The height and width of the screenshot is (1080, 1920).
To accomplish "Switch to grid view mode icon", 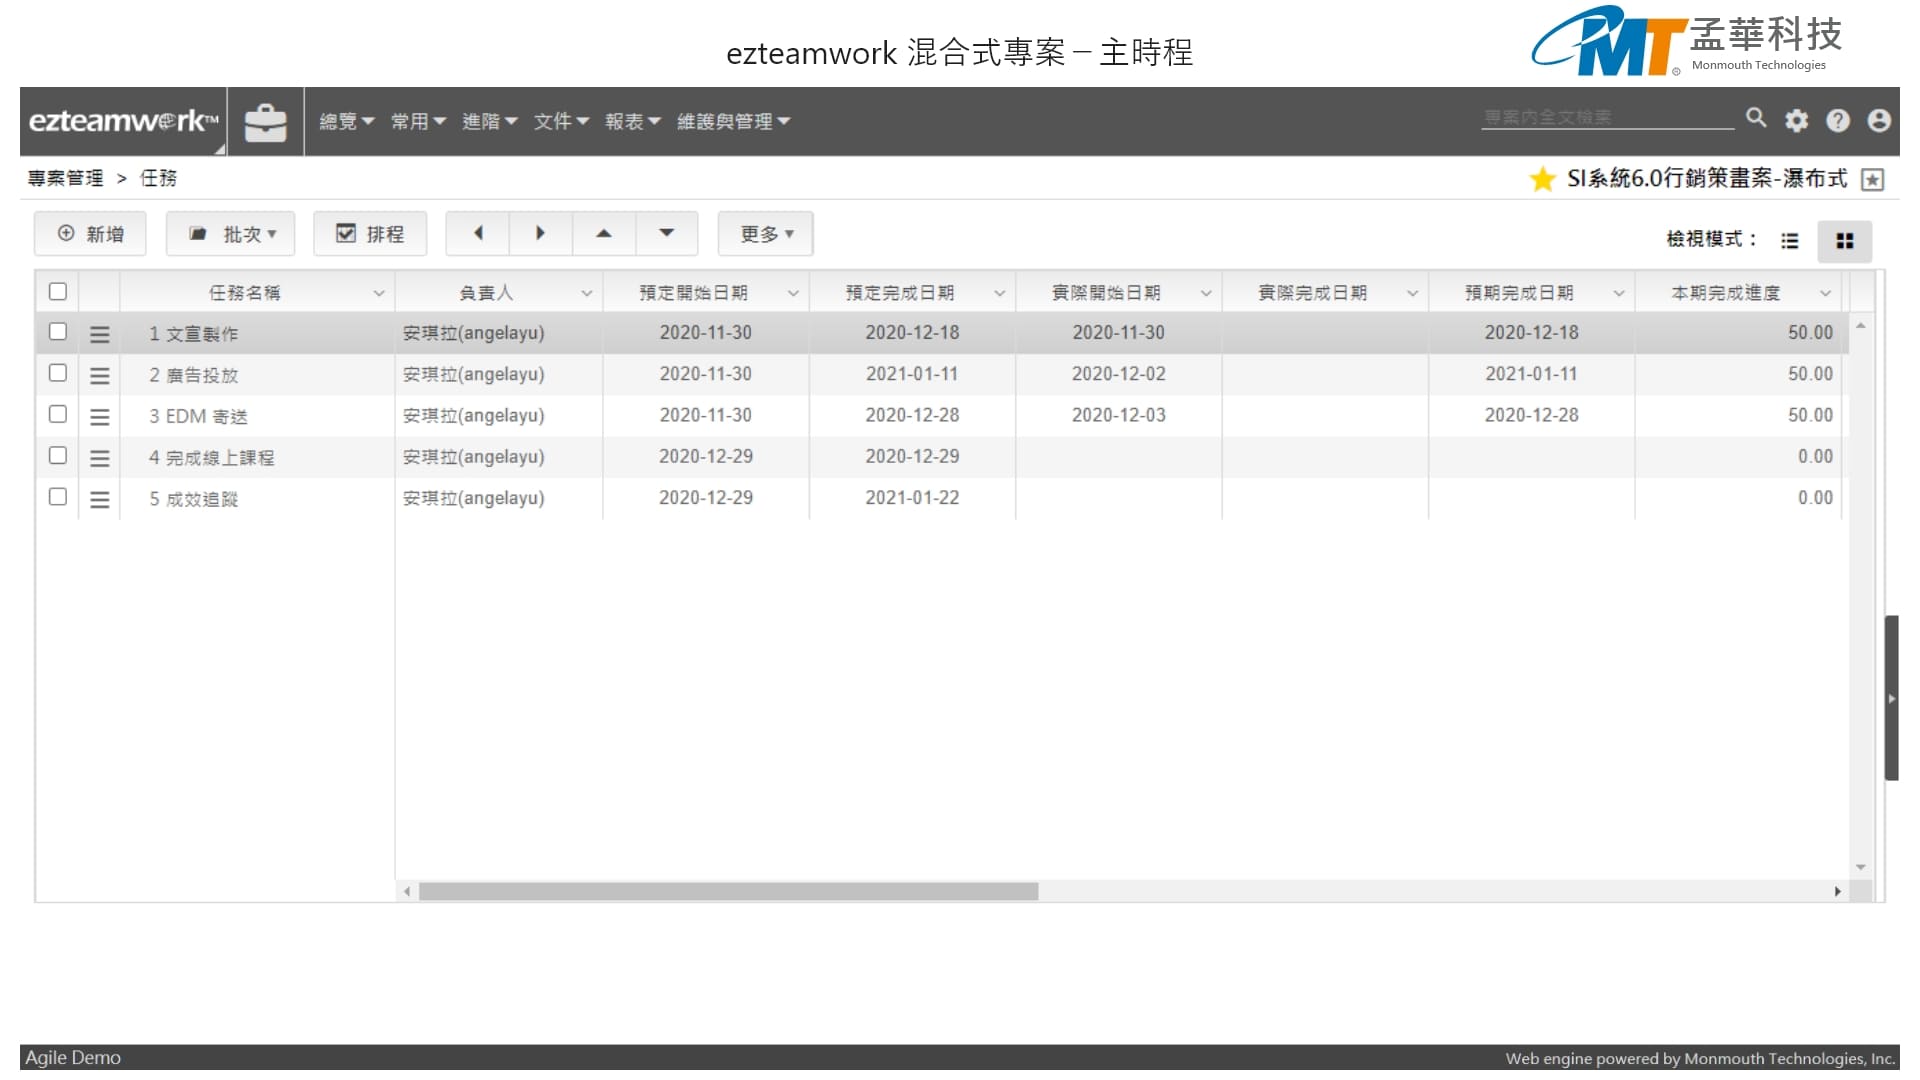I will pos(1845,241).
